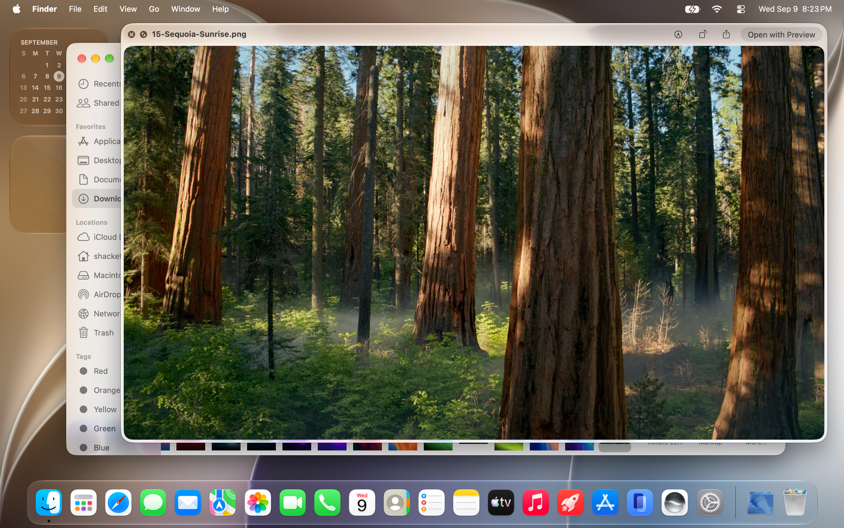844x528 pixels.
Task: Filter by Yellow tag in sidebar
Action: pos(97,409)
